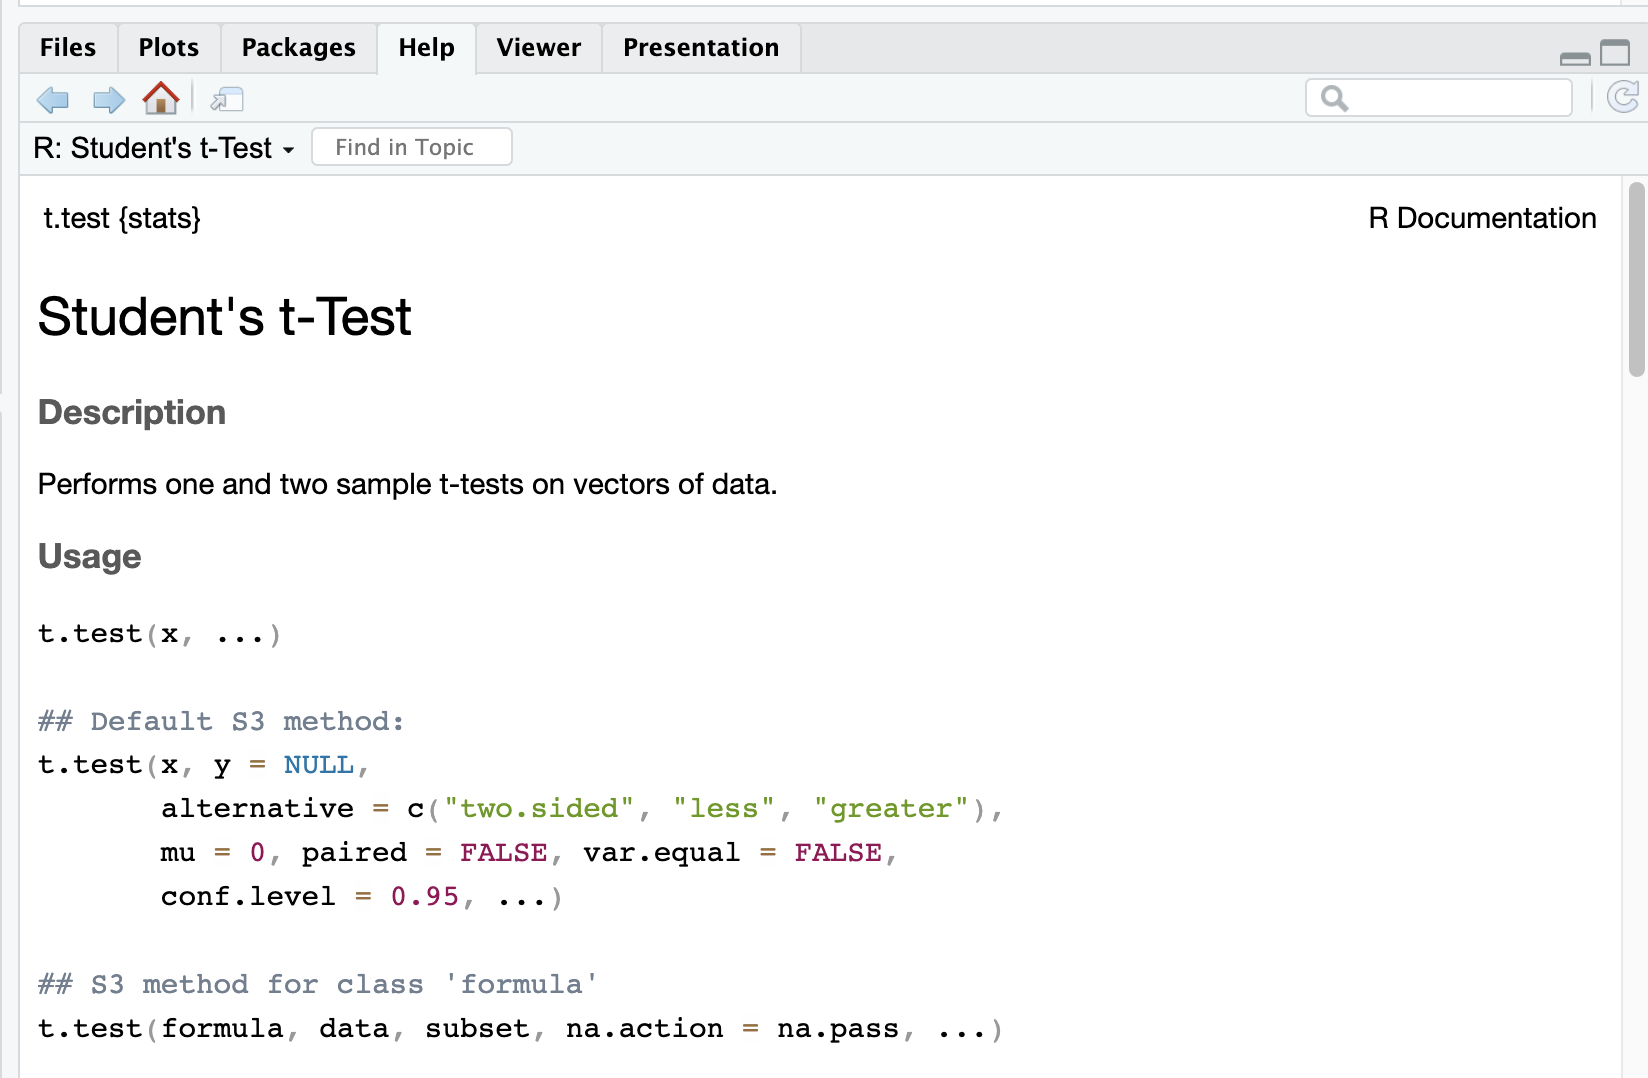Open the help topic in a new window
This screenshot has height=1078, width=1648.
(x=227, y=99)
